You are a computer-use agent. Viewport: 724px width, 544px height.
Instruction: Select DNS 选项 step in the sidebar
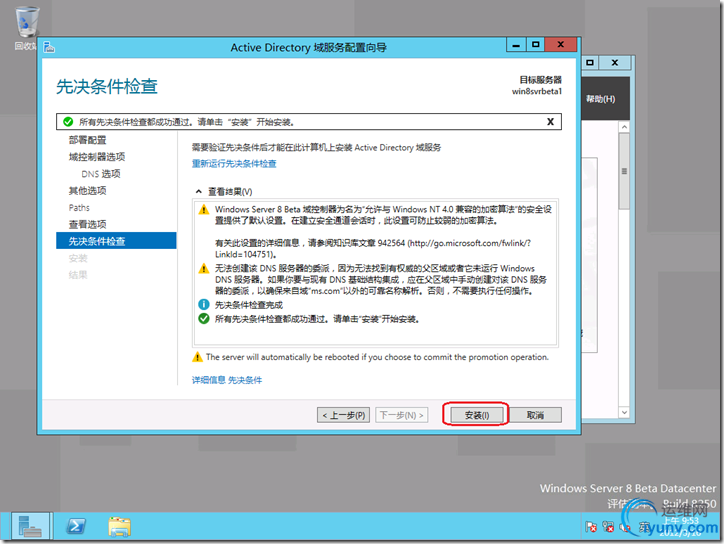point(101,174)
